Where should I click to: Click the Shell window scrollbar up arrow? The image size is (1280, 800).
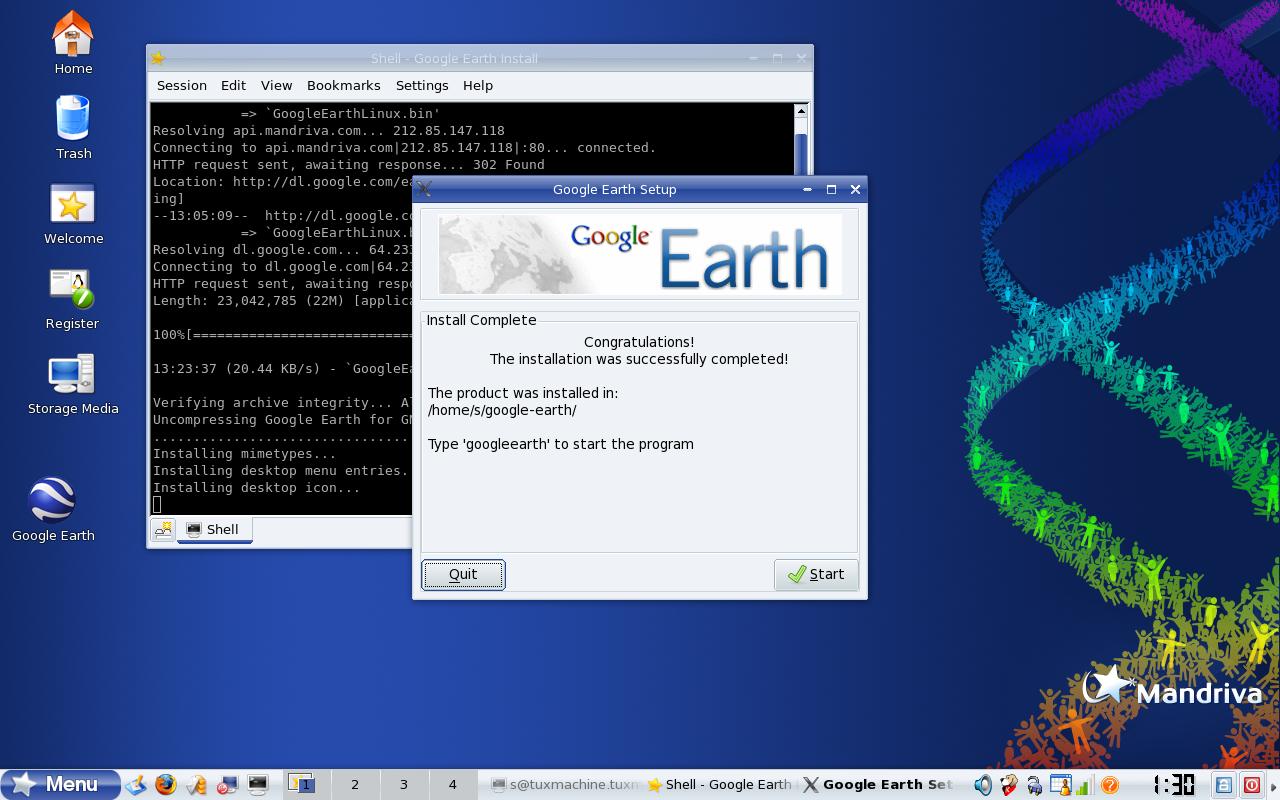point(801,112)
